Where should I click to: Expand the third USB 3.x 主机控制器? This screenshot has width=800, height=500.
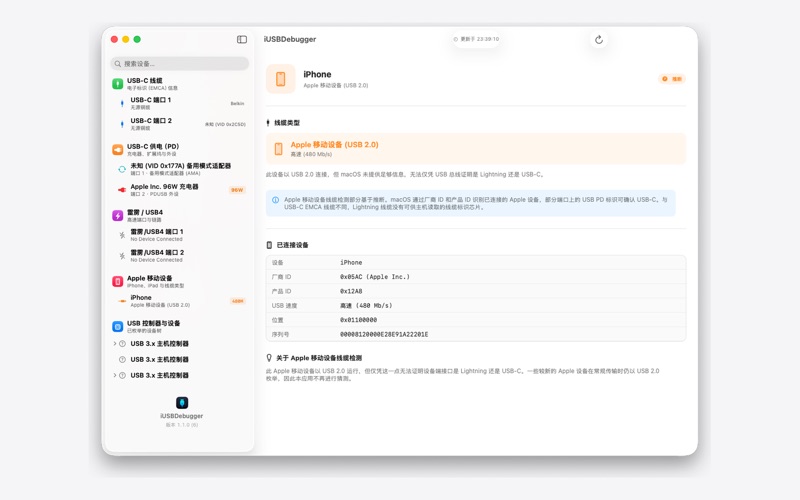(x=115, y=376)
